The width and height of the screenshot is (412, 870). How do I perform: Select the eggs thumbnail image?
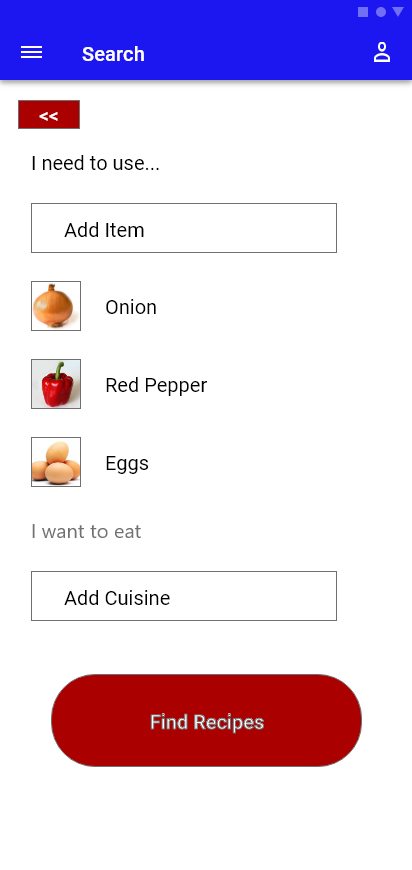[56, 462]
